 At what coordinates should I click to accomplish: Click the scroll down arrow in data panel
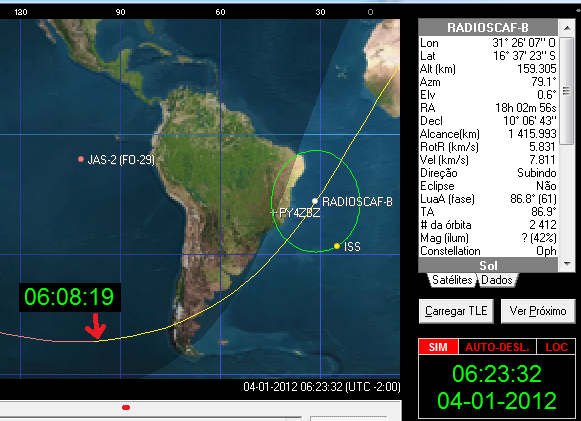pos(567,264)
